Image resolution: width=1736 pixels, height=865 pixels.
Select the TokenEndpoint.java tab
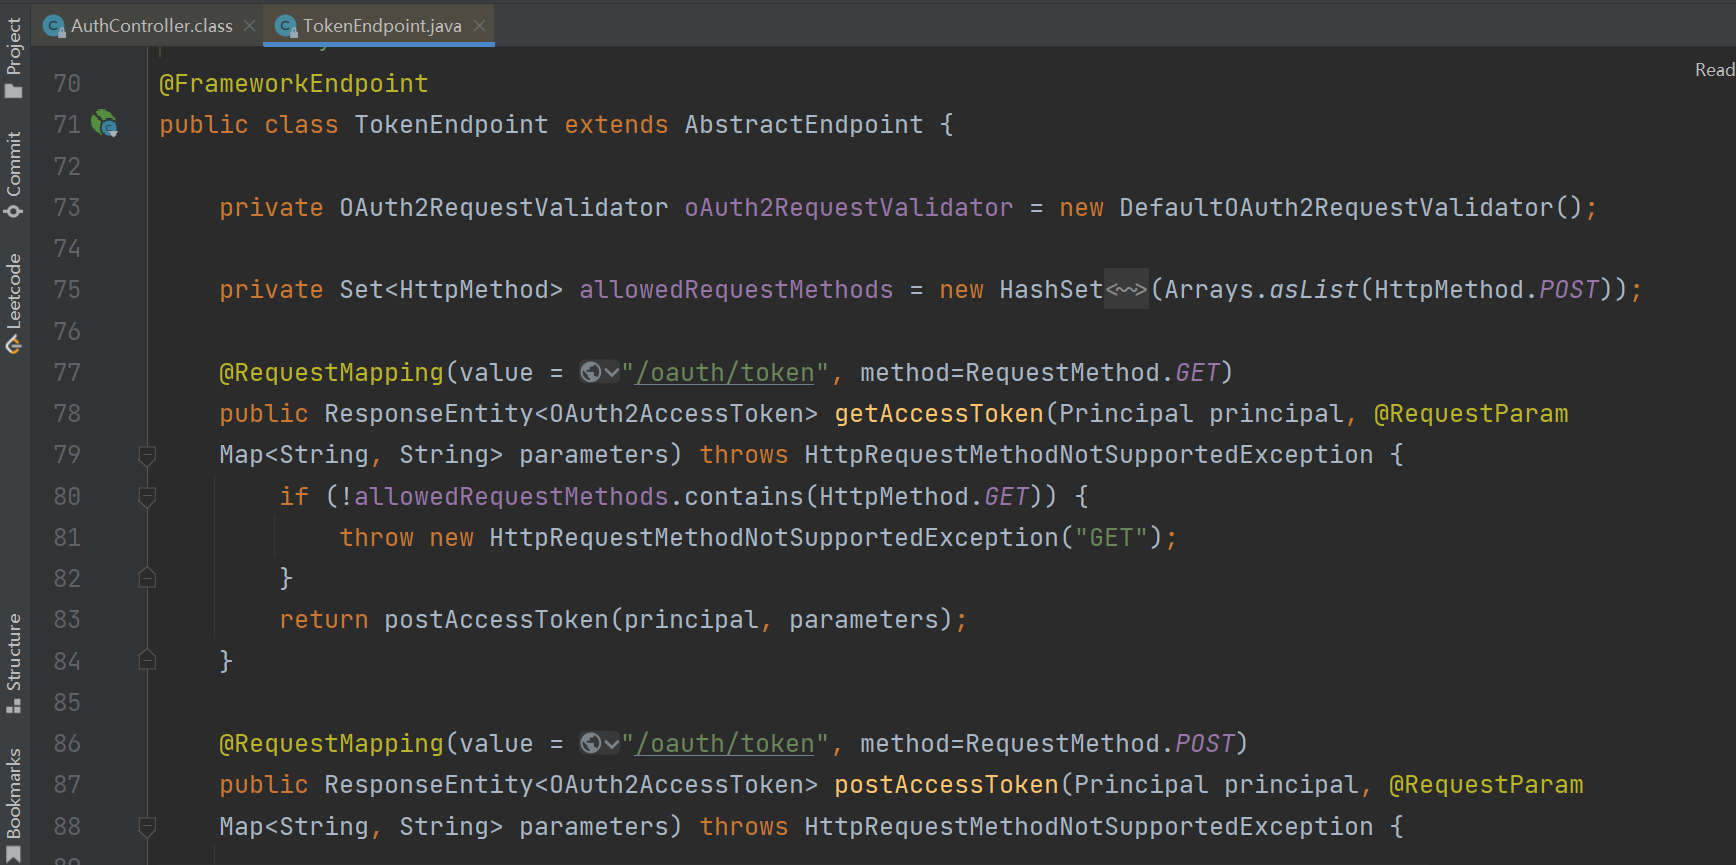[x=381, y=26]
